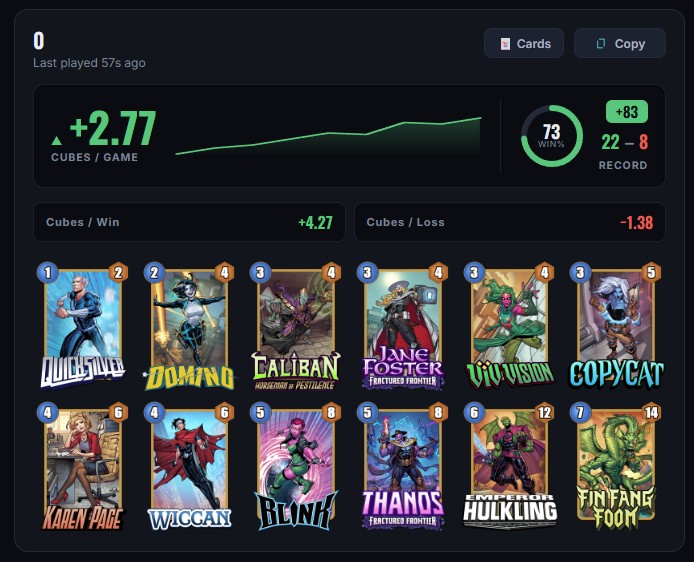Image resolution: width=694 pixels, height=562 pixels.
Task: Open the Emperor Hulkling card
Action: tap(510, 467)
